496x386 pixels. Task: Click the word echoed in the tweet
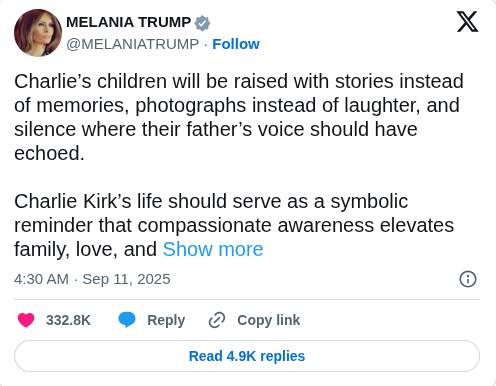(x=49, y=153)
